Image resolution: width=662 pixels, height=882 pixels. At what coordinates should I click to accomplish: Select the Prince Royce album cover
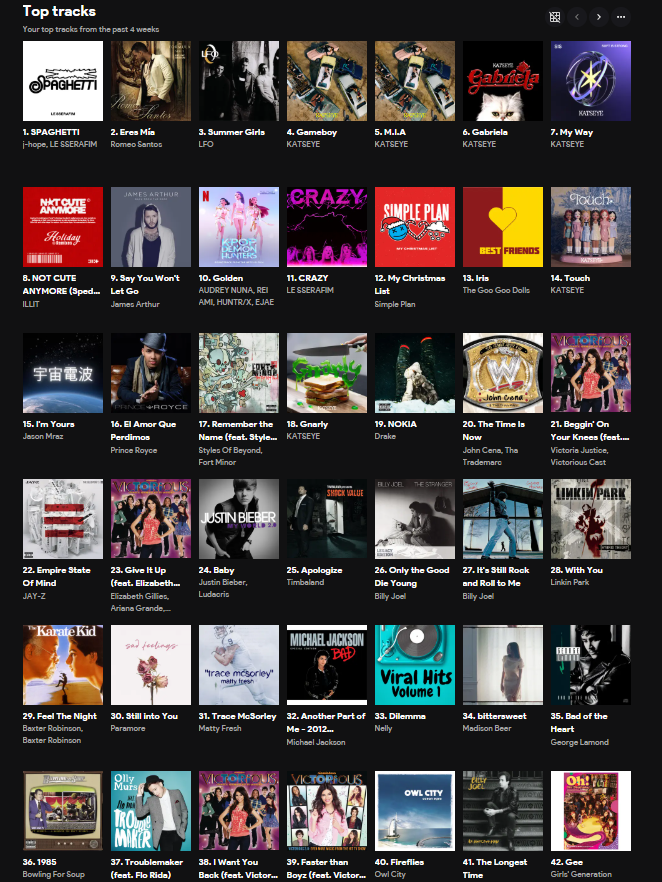151,373
